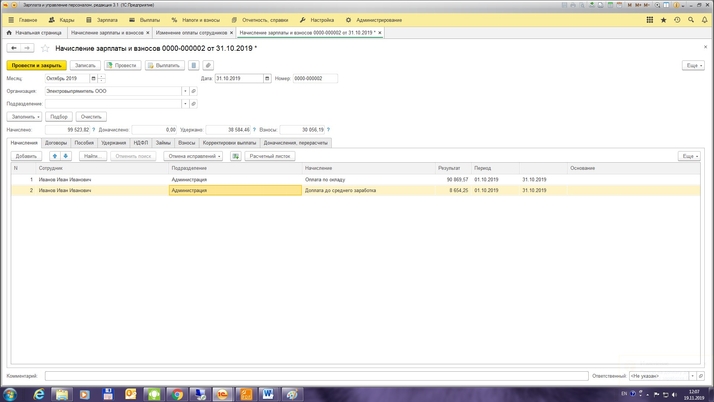Click the favorites star in top toolbar
The width and height of the screenshot is (714, 402).
click(x=663, y=20)
